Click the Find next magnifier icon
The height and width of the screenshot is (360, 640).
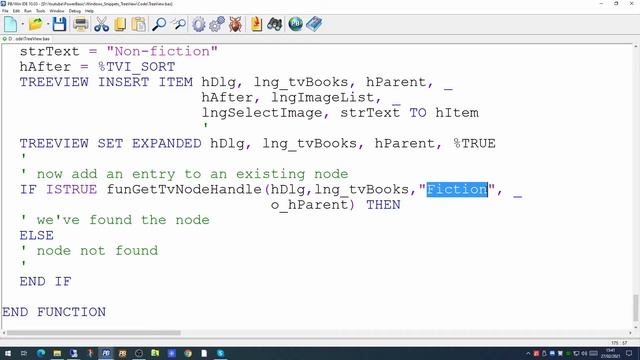[178, 24]
